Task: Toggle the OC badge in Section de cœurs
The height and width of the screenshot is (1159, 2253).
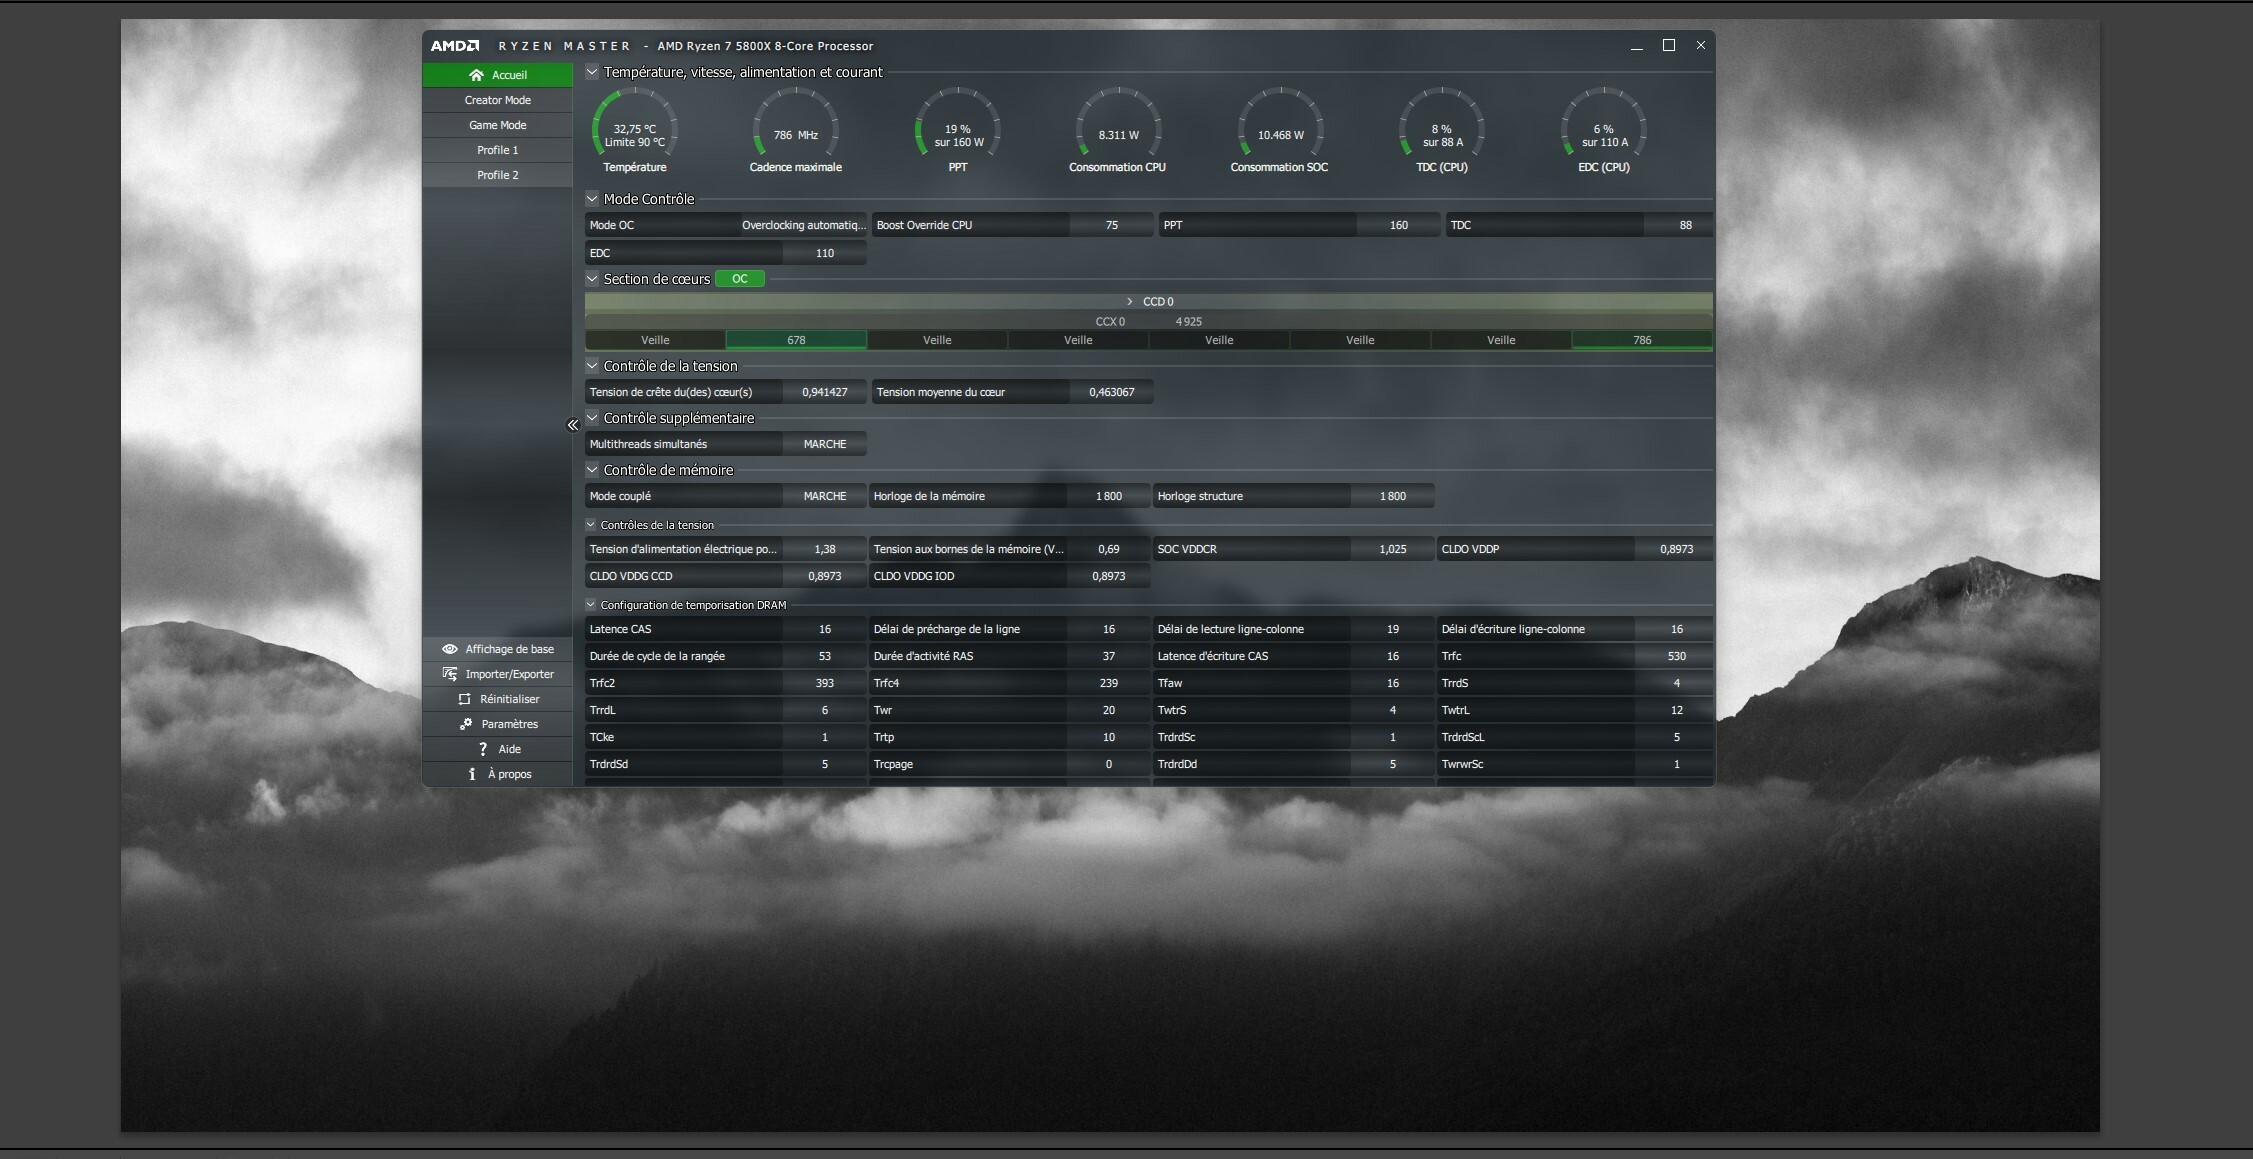Action: click(x=740, y=279)
